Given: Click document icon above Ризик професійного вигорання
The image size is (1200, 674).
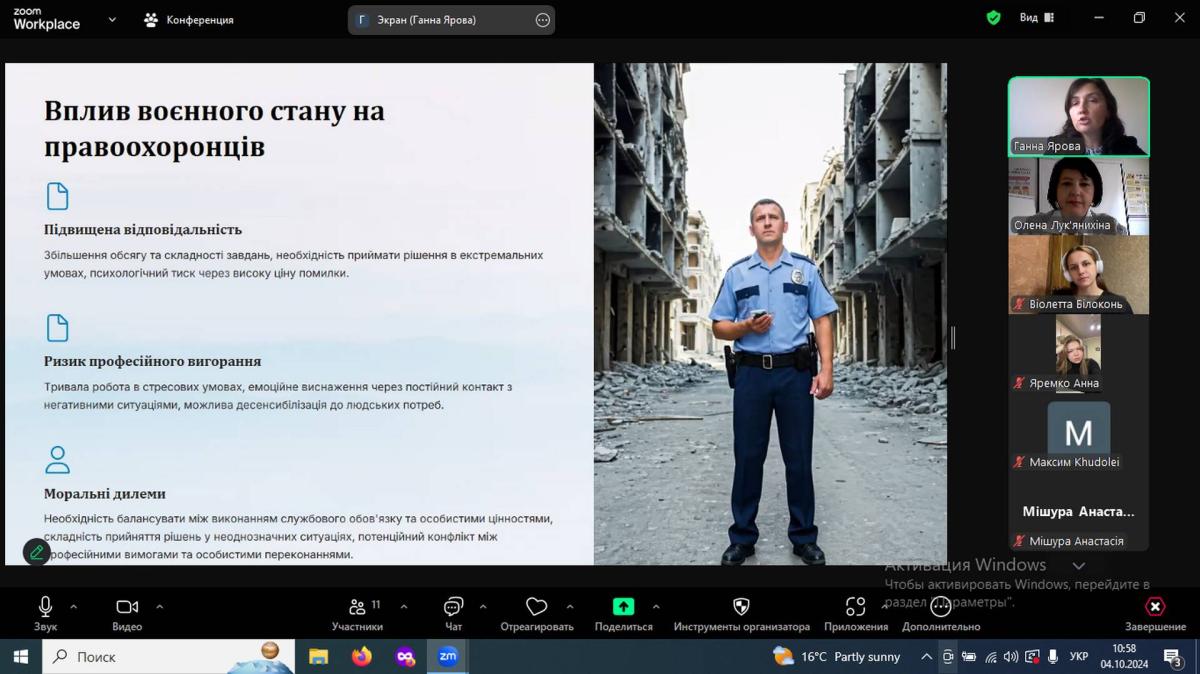Looking at the screenshot, I should (x=58, y=328).
